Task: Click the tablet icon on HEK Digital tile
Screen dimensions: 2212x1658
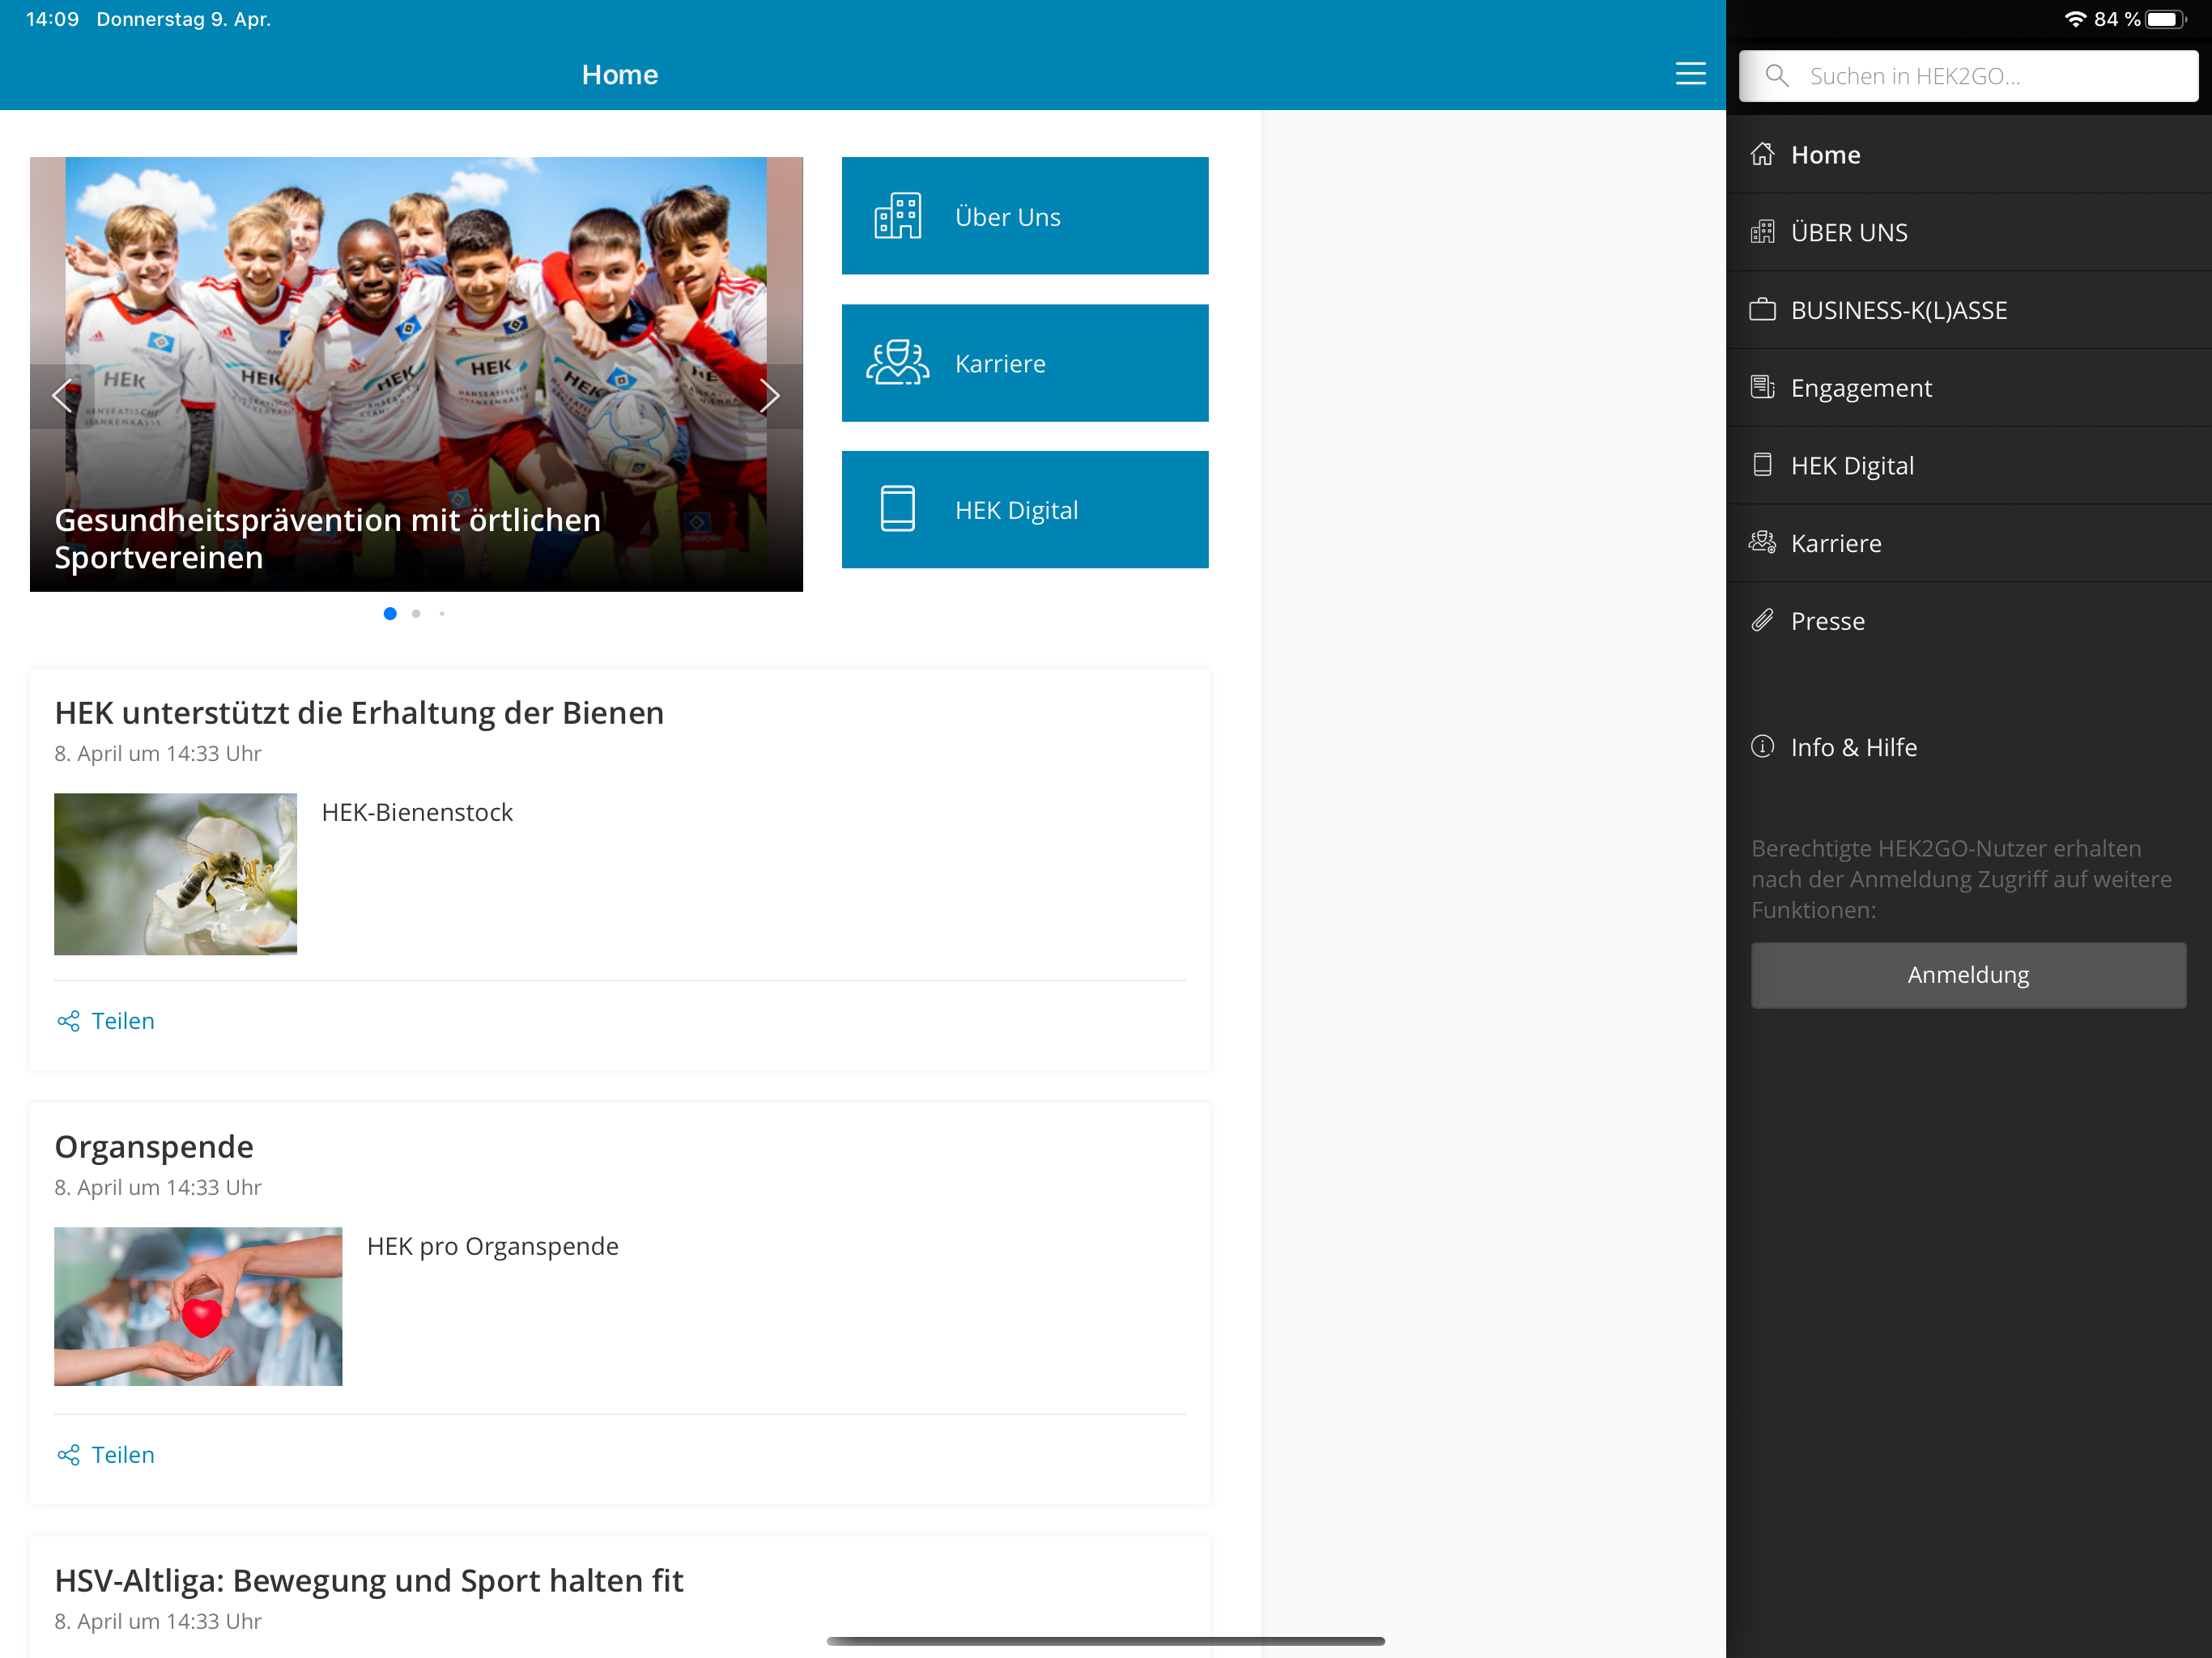Action: click(x=897, y=509)
